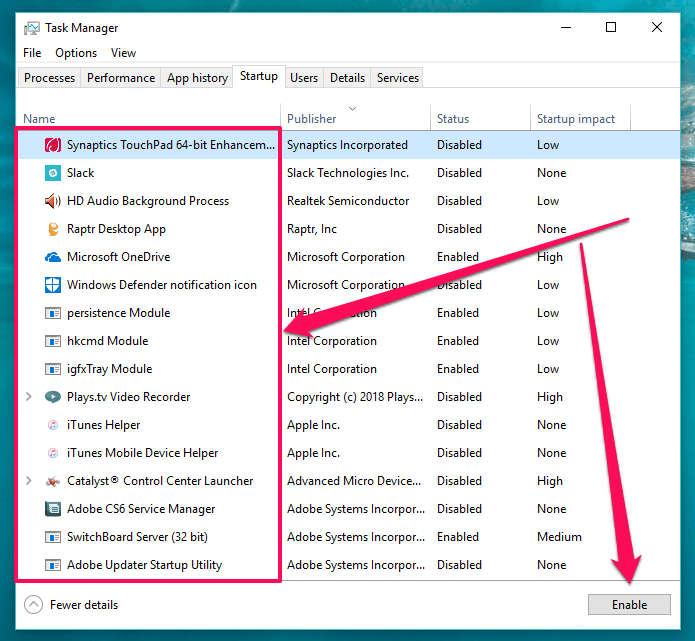
Task: Click Synaptics Incorporated publisher cell
Action: 347,145
